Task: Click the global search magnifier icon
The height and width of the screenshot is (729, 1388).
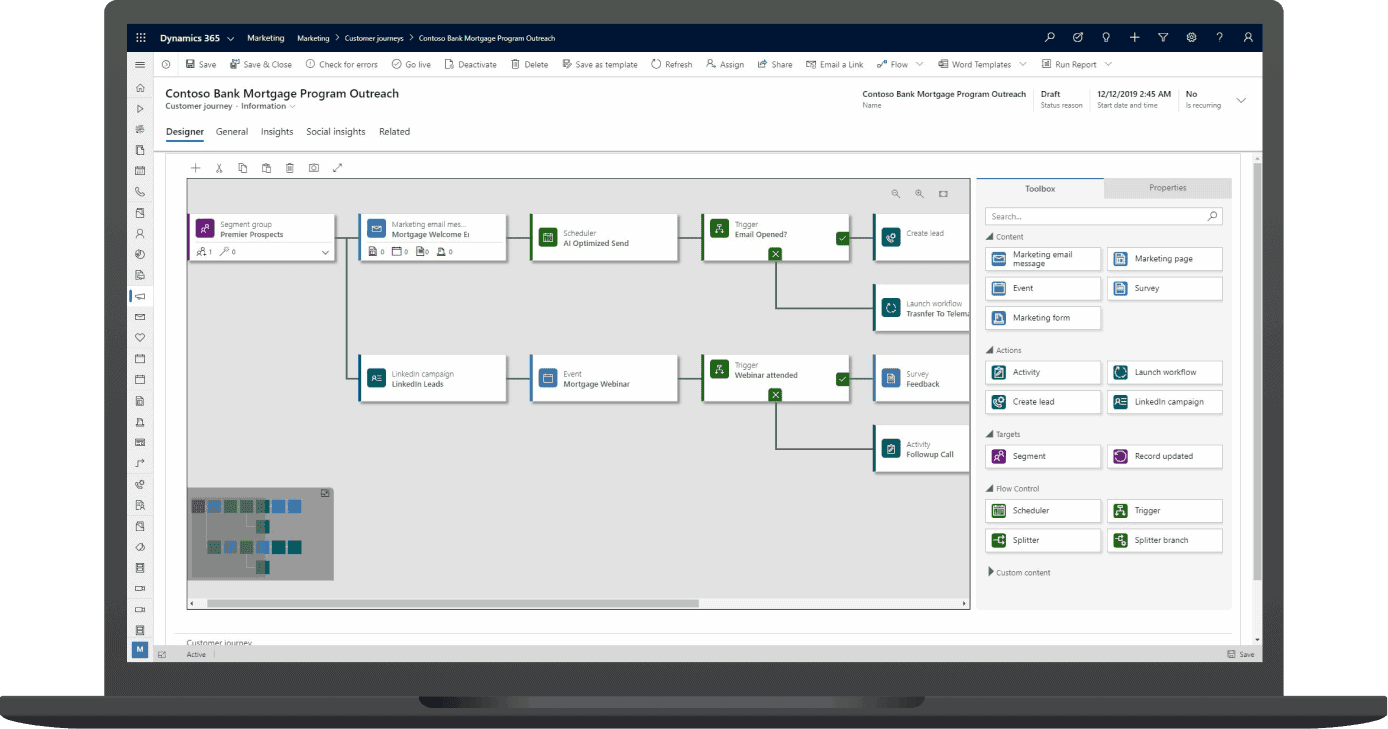Action: click(x=1049, y=38)
